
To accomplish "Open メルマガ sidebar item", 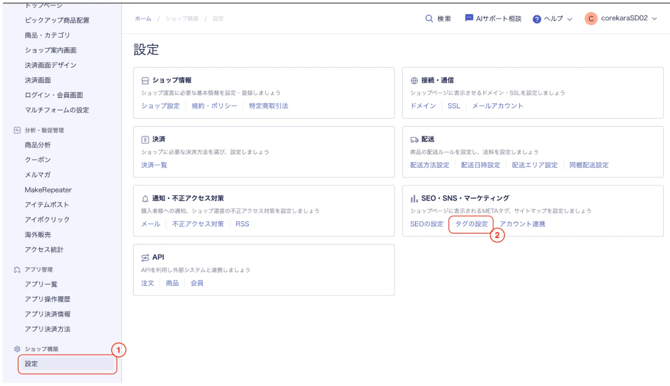I will [x=38, y=174].
